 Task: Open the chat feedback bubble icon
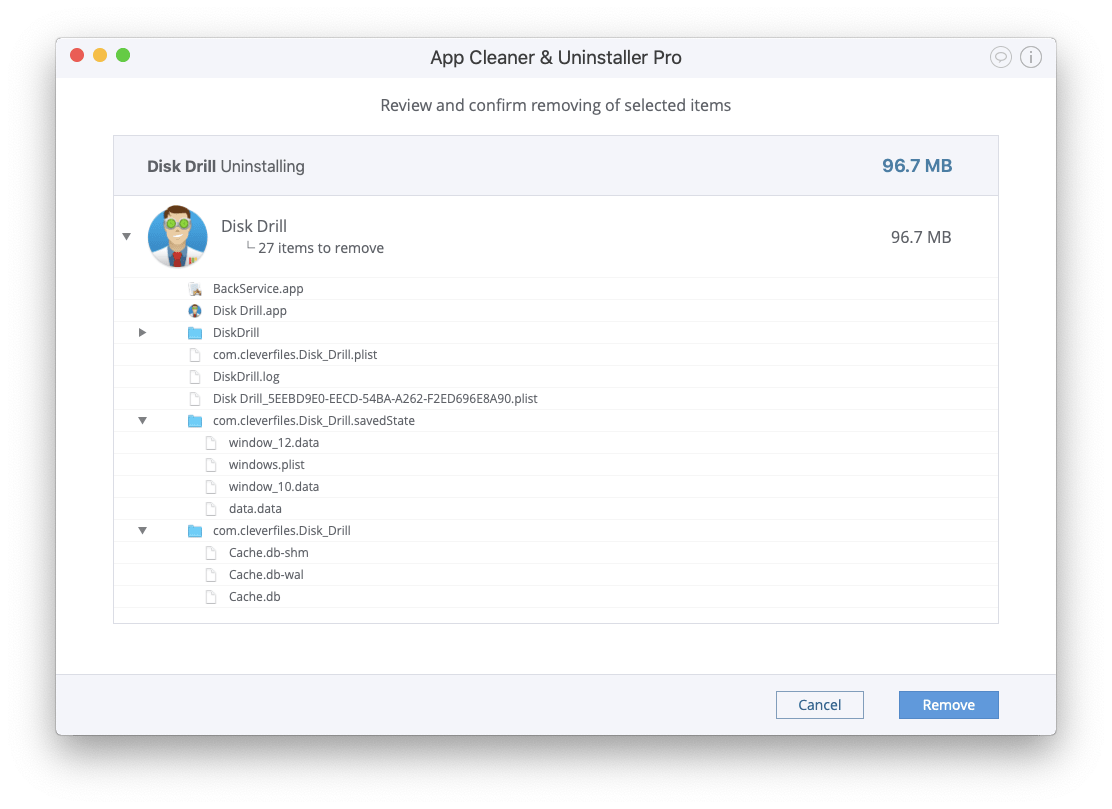1000,57
